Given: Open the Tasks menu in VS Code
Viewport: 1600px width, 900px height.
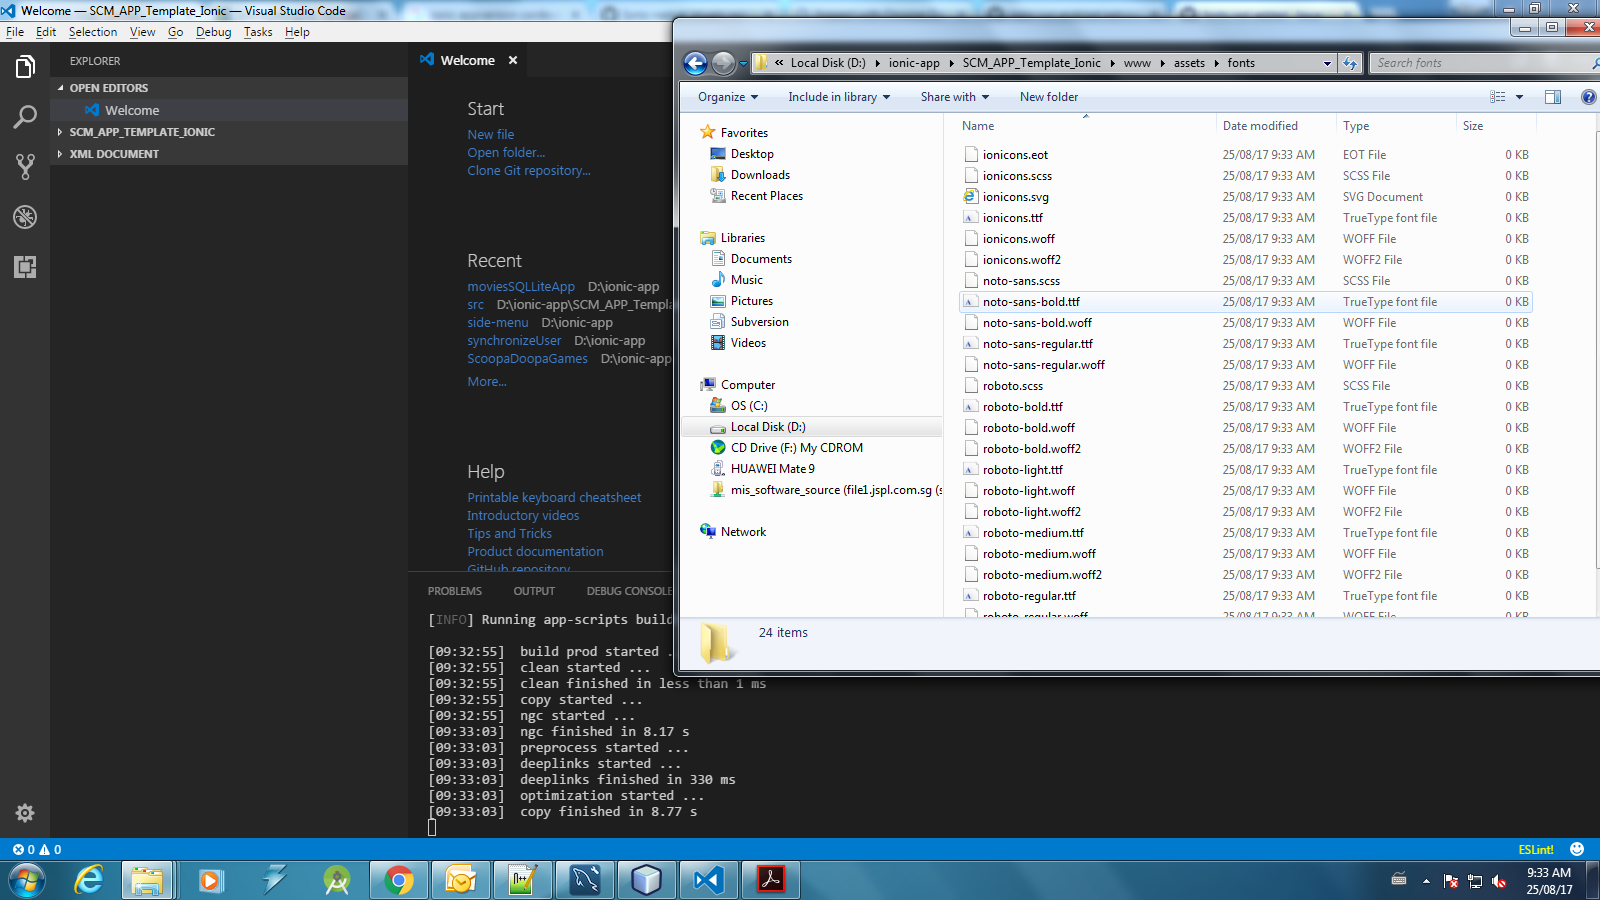Looking at the screenshot, I should click(x=258, y=32).
